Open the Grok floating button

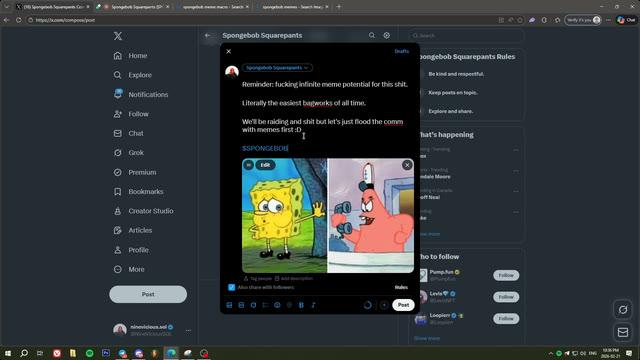[x=623, y=310]
